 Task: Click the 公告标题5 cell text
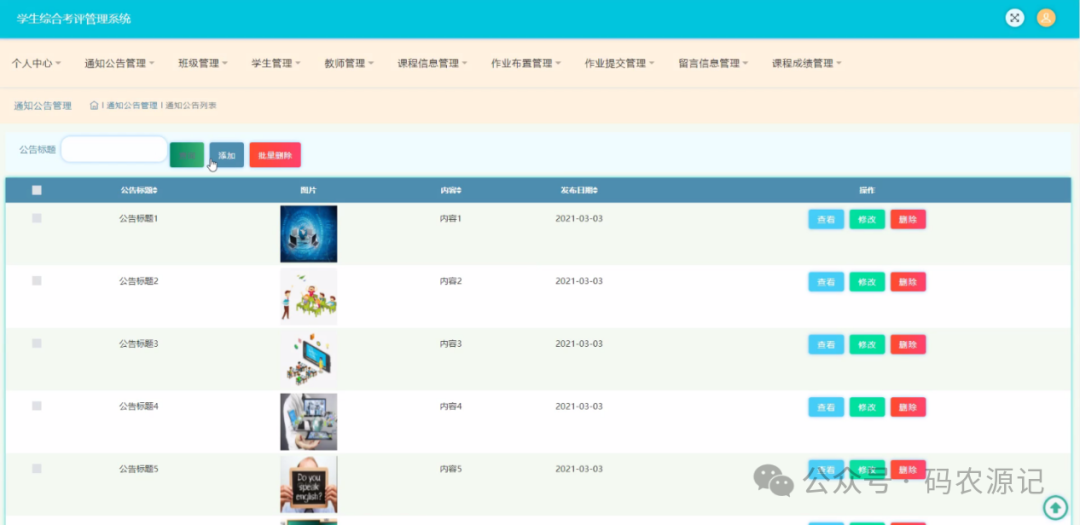pos(138,469)
